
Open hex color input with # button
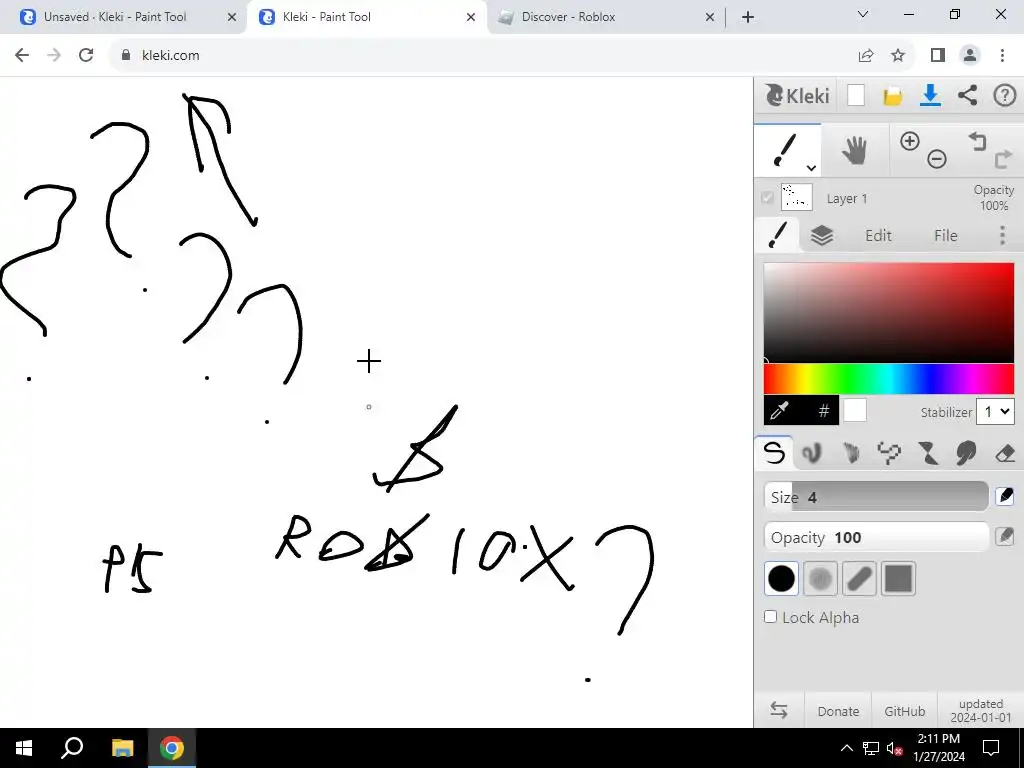(x=823, y=411)
